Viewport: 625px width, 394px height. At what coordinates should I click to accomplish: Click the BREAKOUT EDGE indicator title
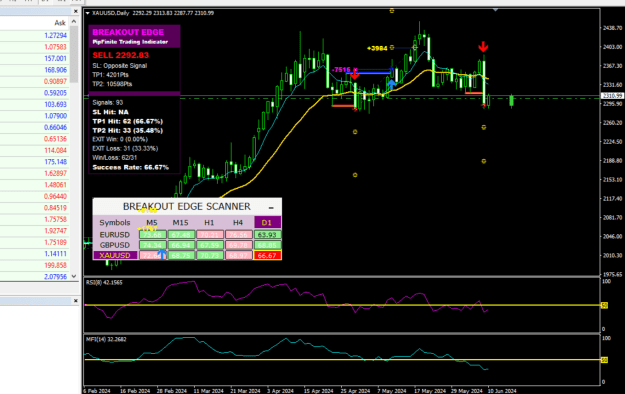128,32
